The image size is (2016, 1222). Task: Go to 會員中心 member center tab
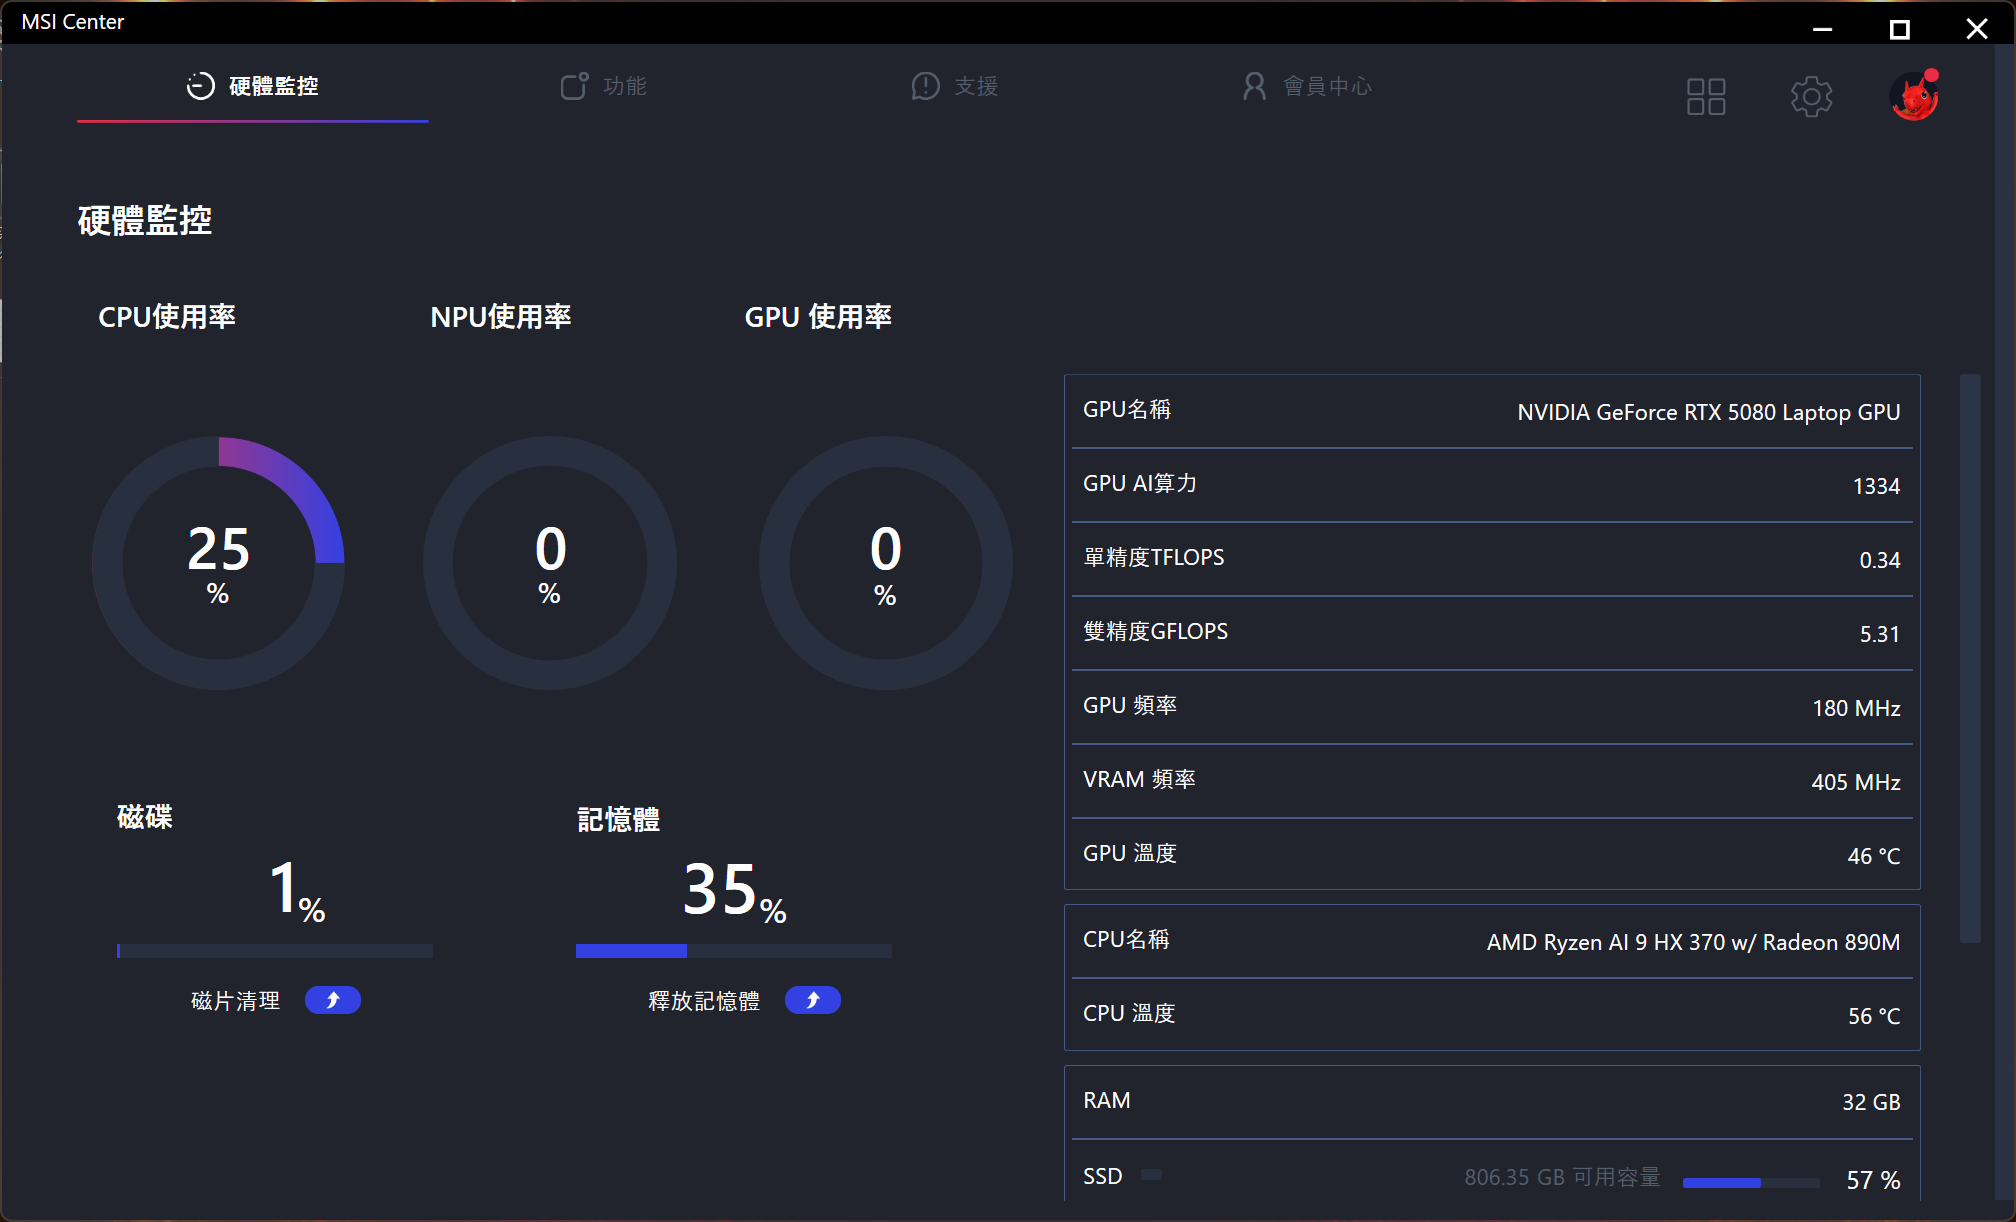pyautogui.click(x=1306, y=87)
